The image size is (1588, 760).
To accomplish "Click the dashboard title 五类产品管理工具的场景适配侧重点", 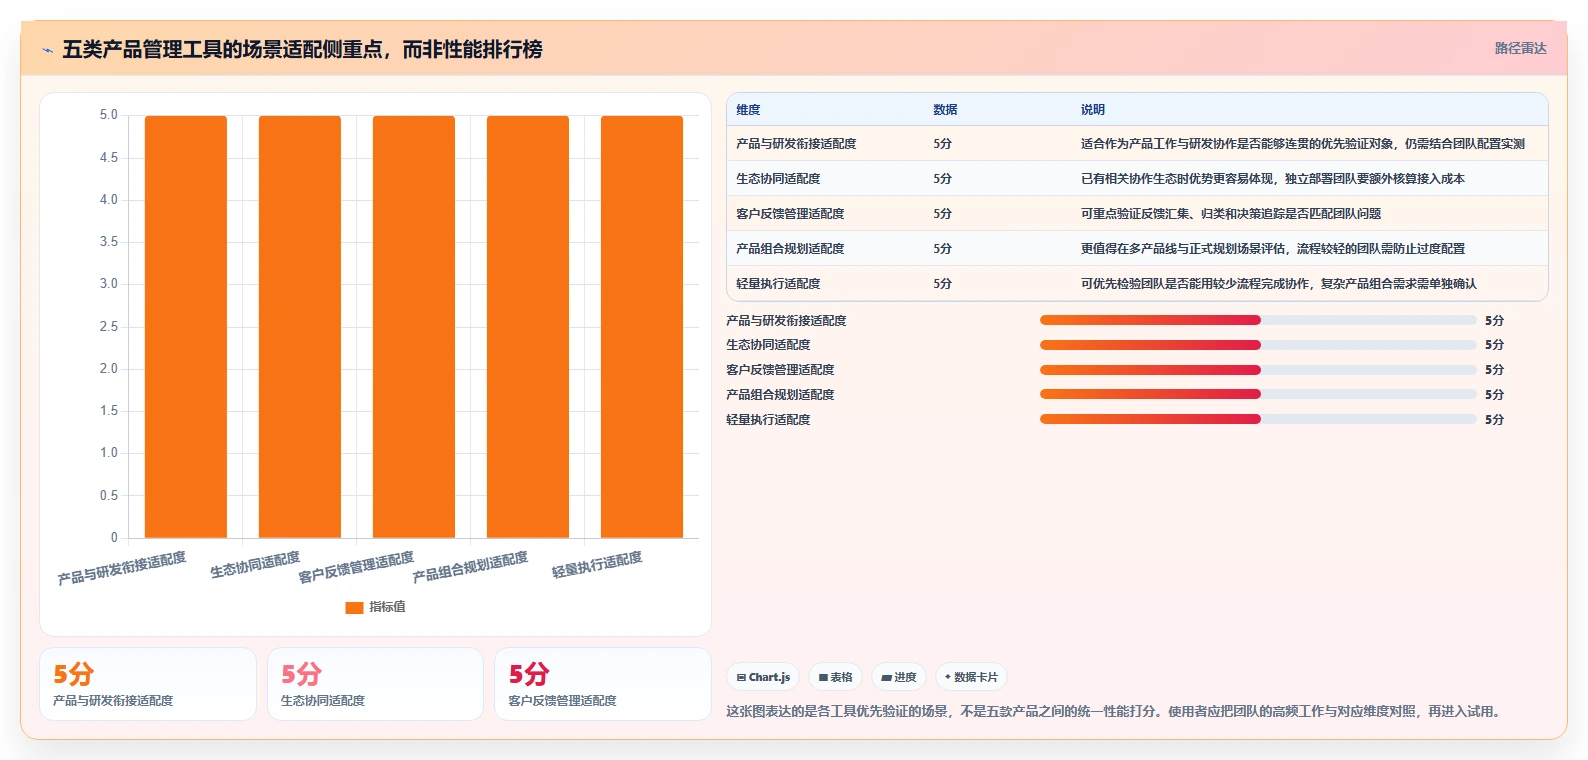I will 302,50.
